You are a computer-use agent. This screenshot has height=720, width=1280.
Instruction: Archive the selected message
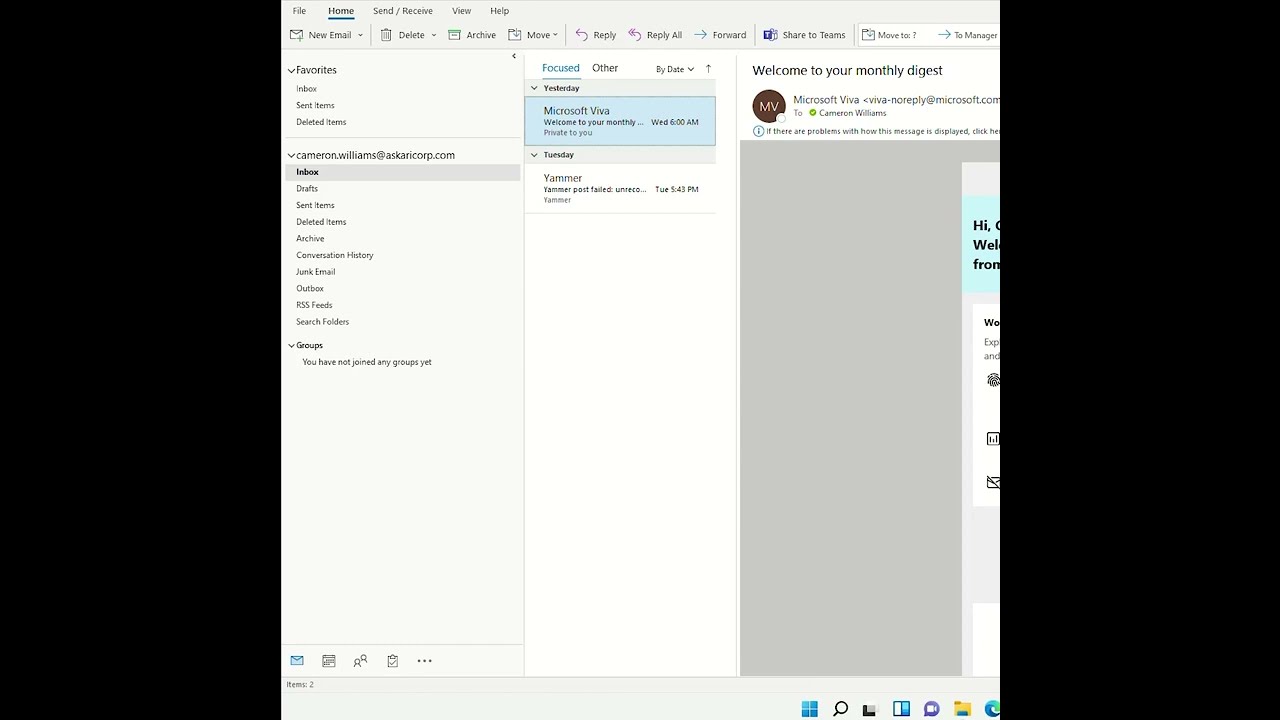[472, 35]
